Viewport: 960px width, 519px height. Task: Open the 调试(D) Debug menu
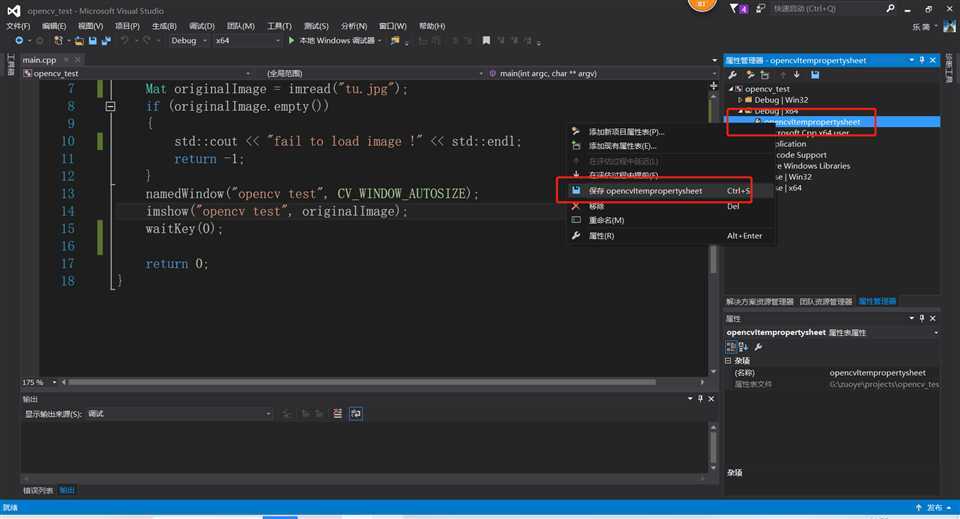point(201,26)
